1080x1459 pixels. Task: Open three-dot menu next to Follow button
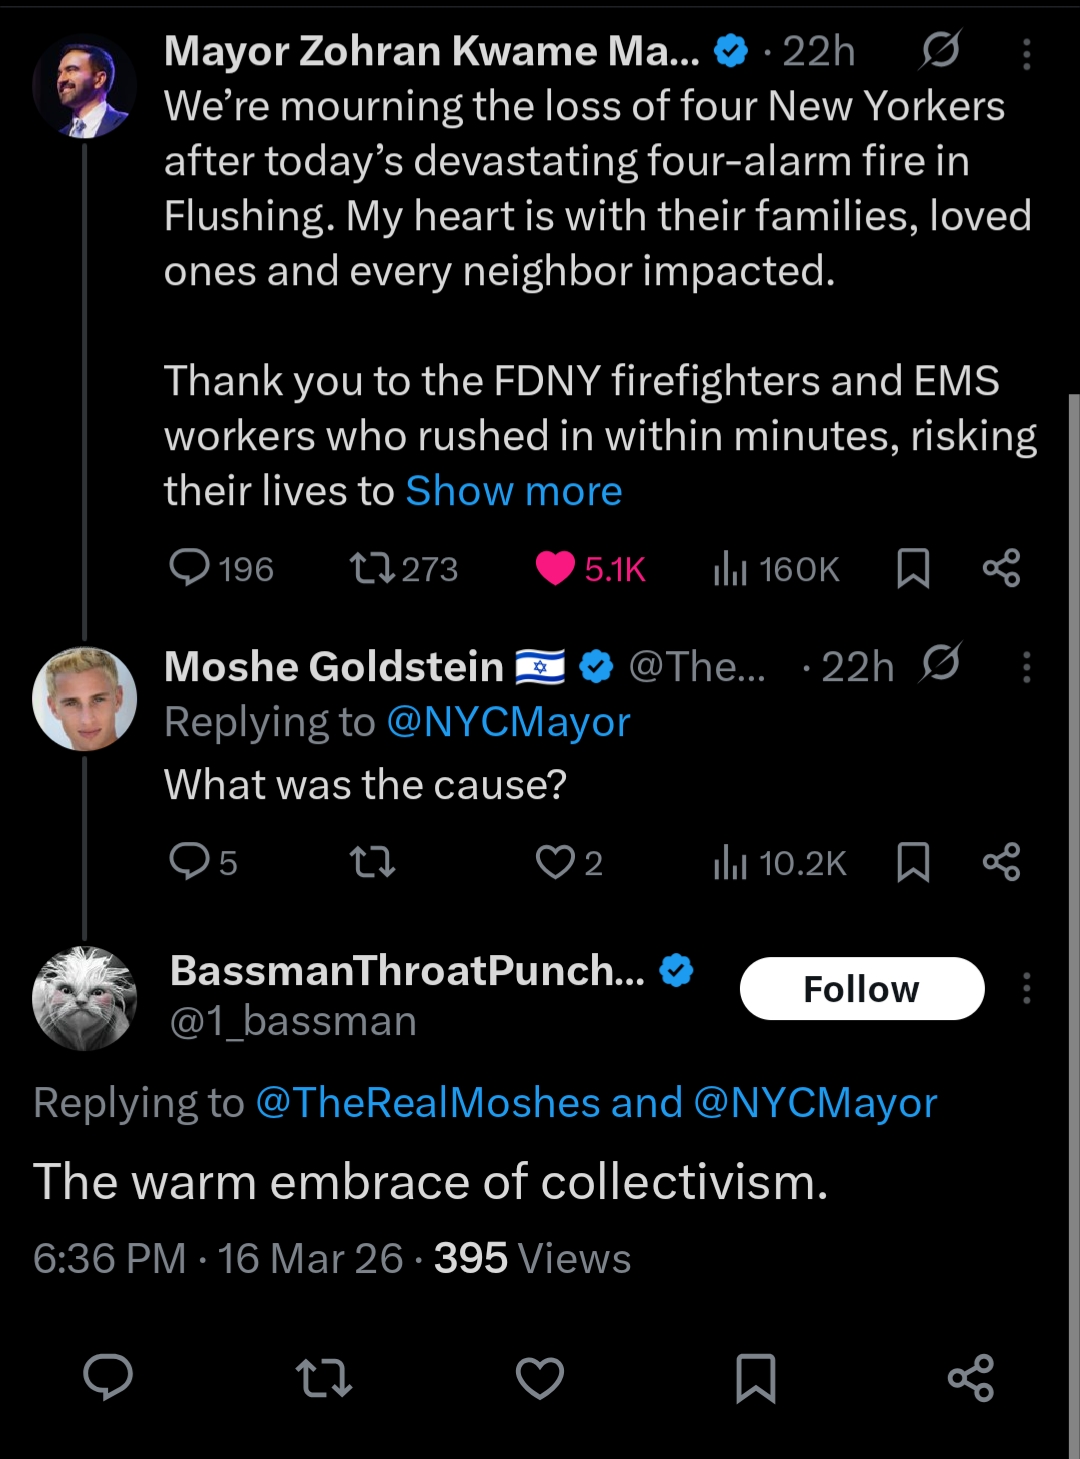click(x=1026, y=989)
